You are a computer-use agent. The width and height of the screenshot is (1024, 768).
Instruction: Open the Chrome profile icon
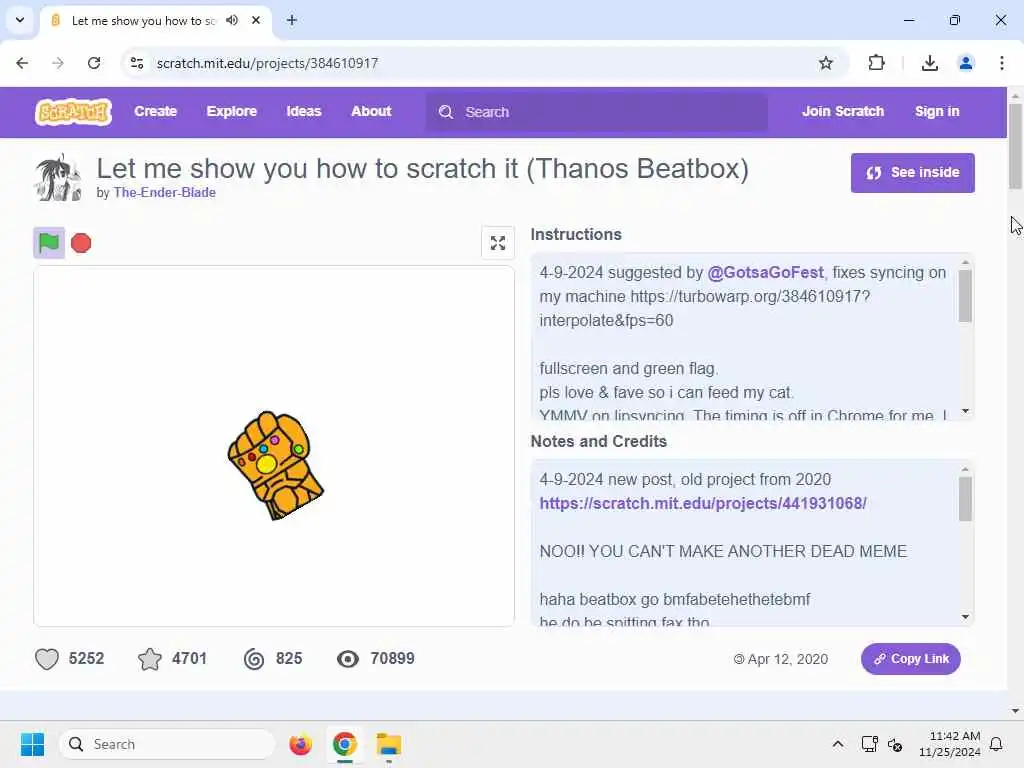(966, 63)
